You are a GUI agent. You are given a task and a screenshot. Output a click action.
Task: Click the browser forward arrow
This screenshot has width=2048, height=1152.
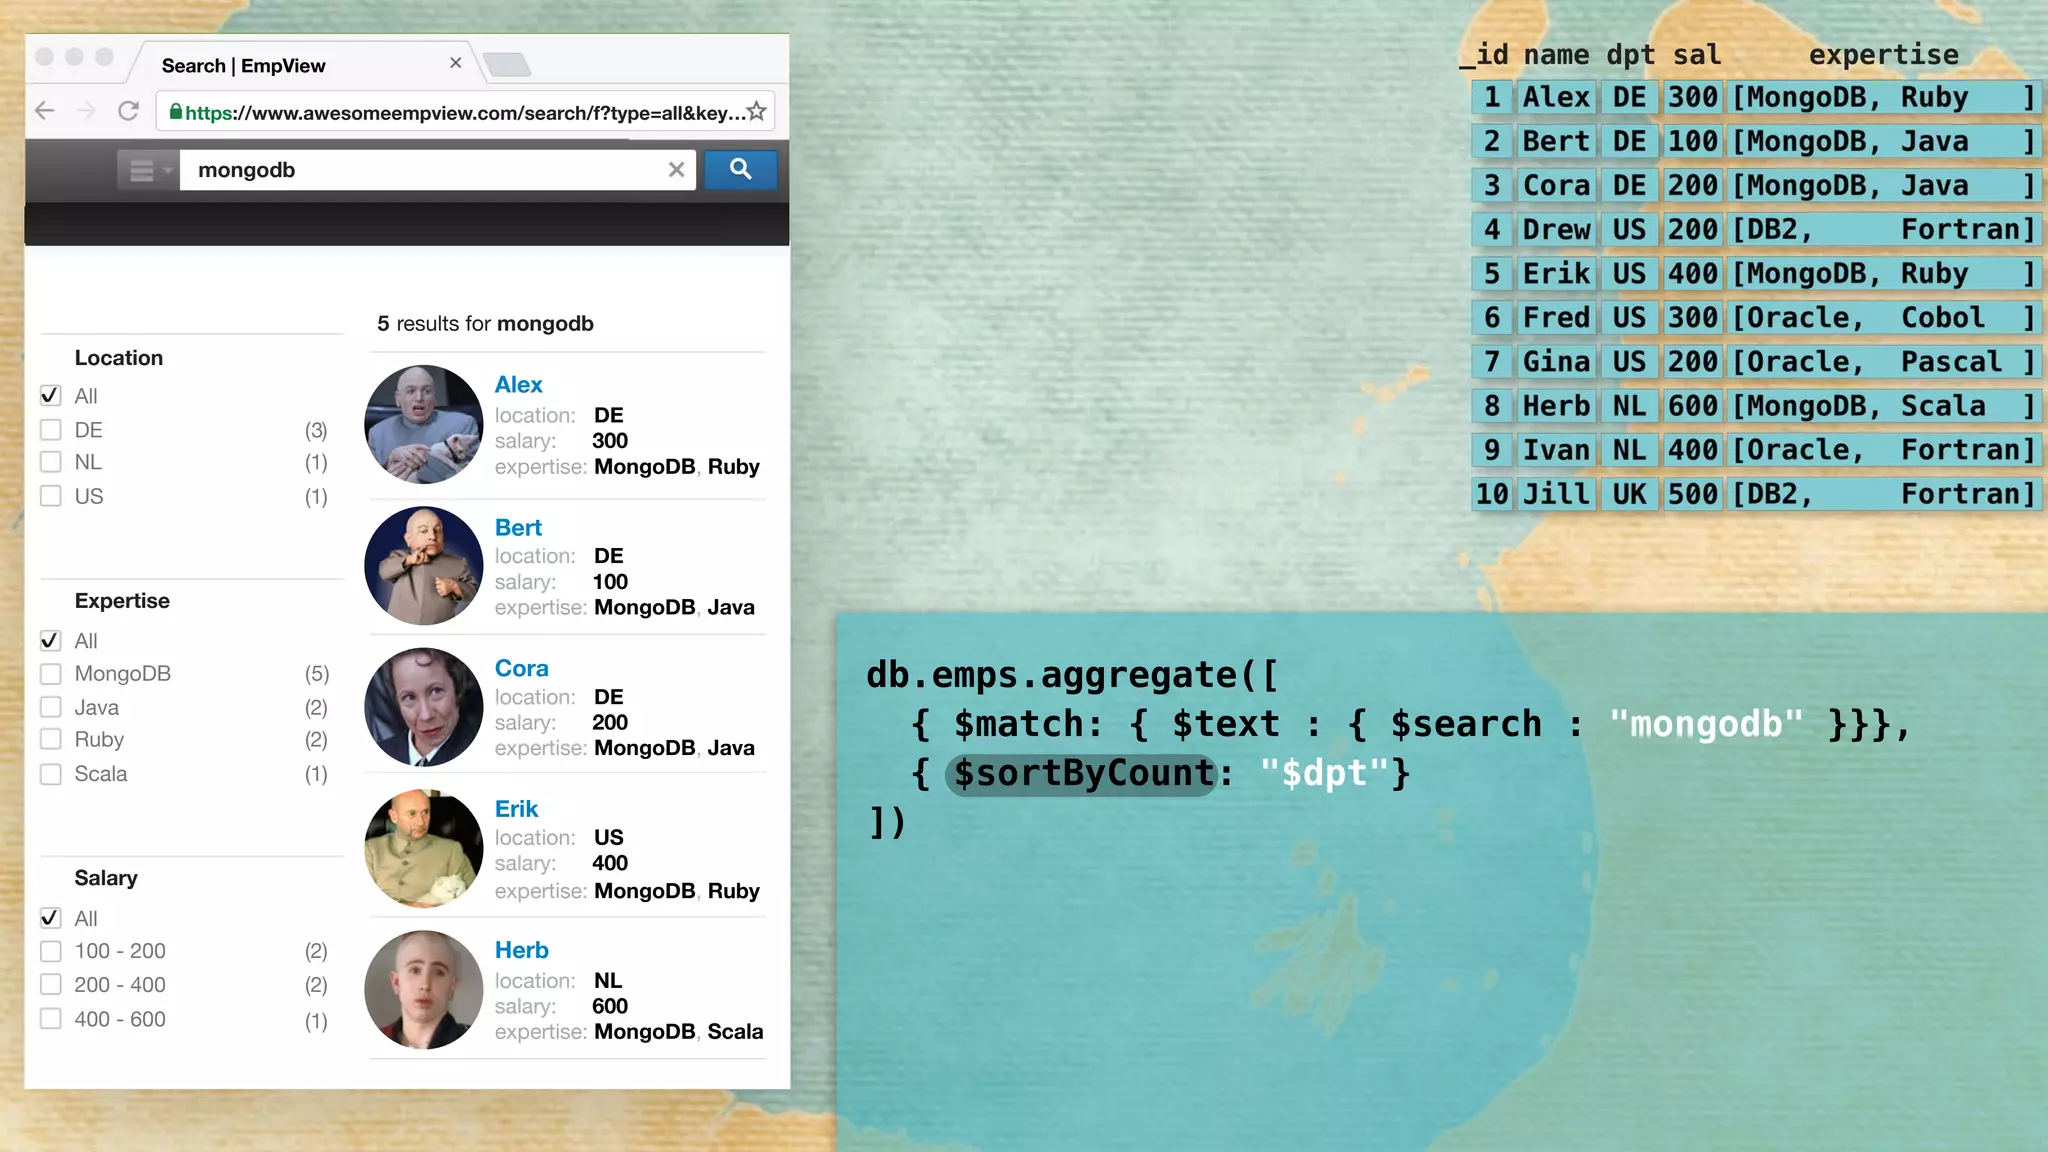(x=86, y=111)
